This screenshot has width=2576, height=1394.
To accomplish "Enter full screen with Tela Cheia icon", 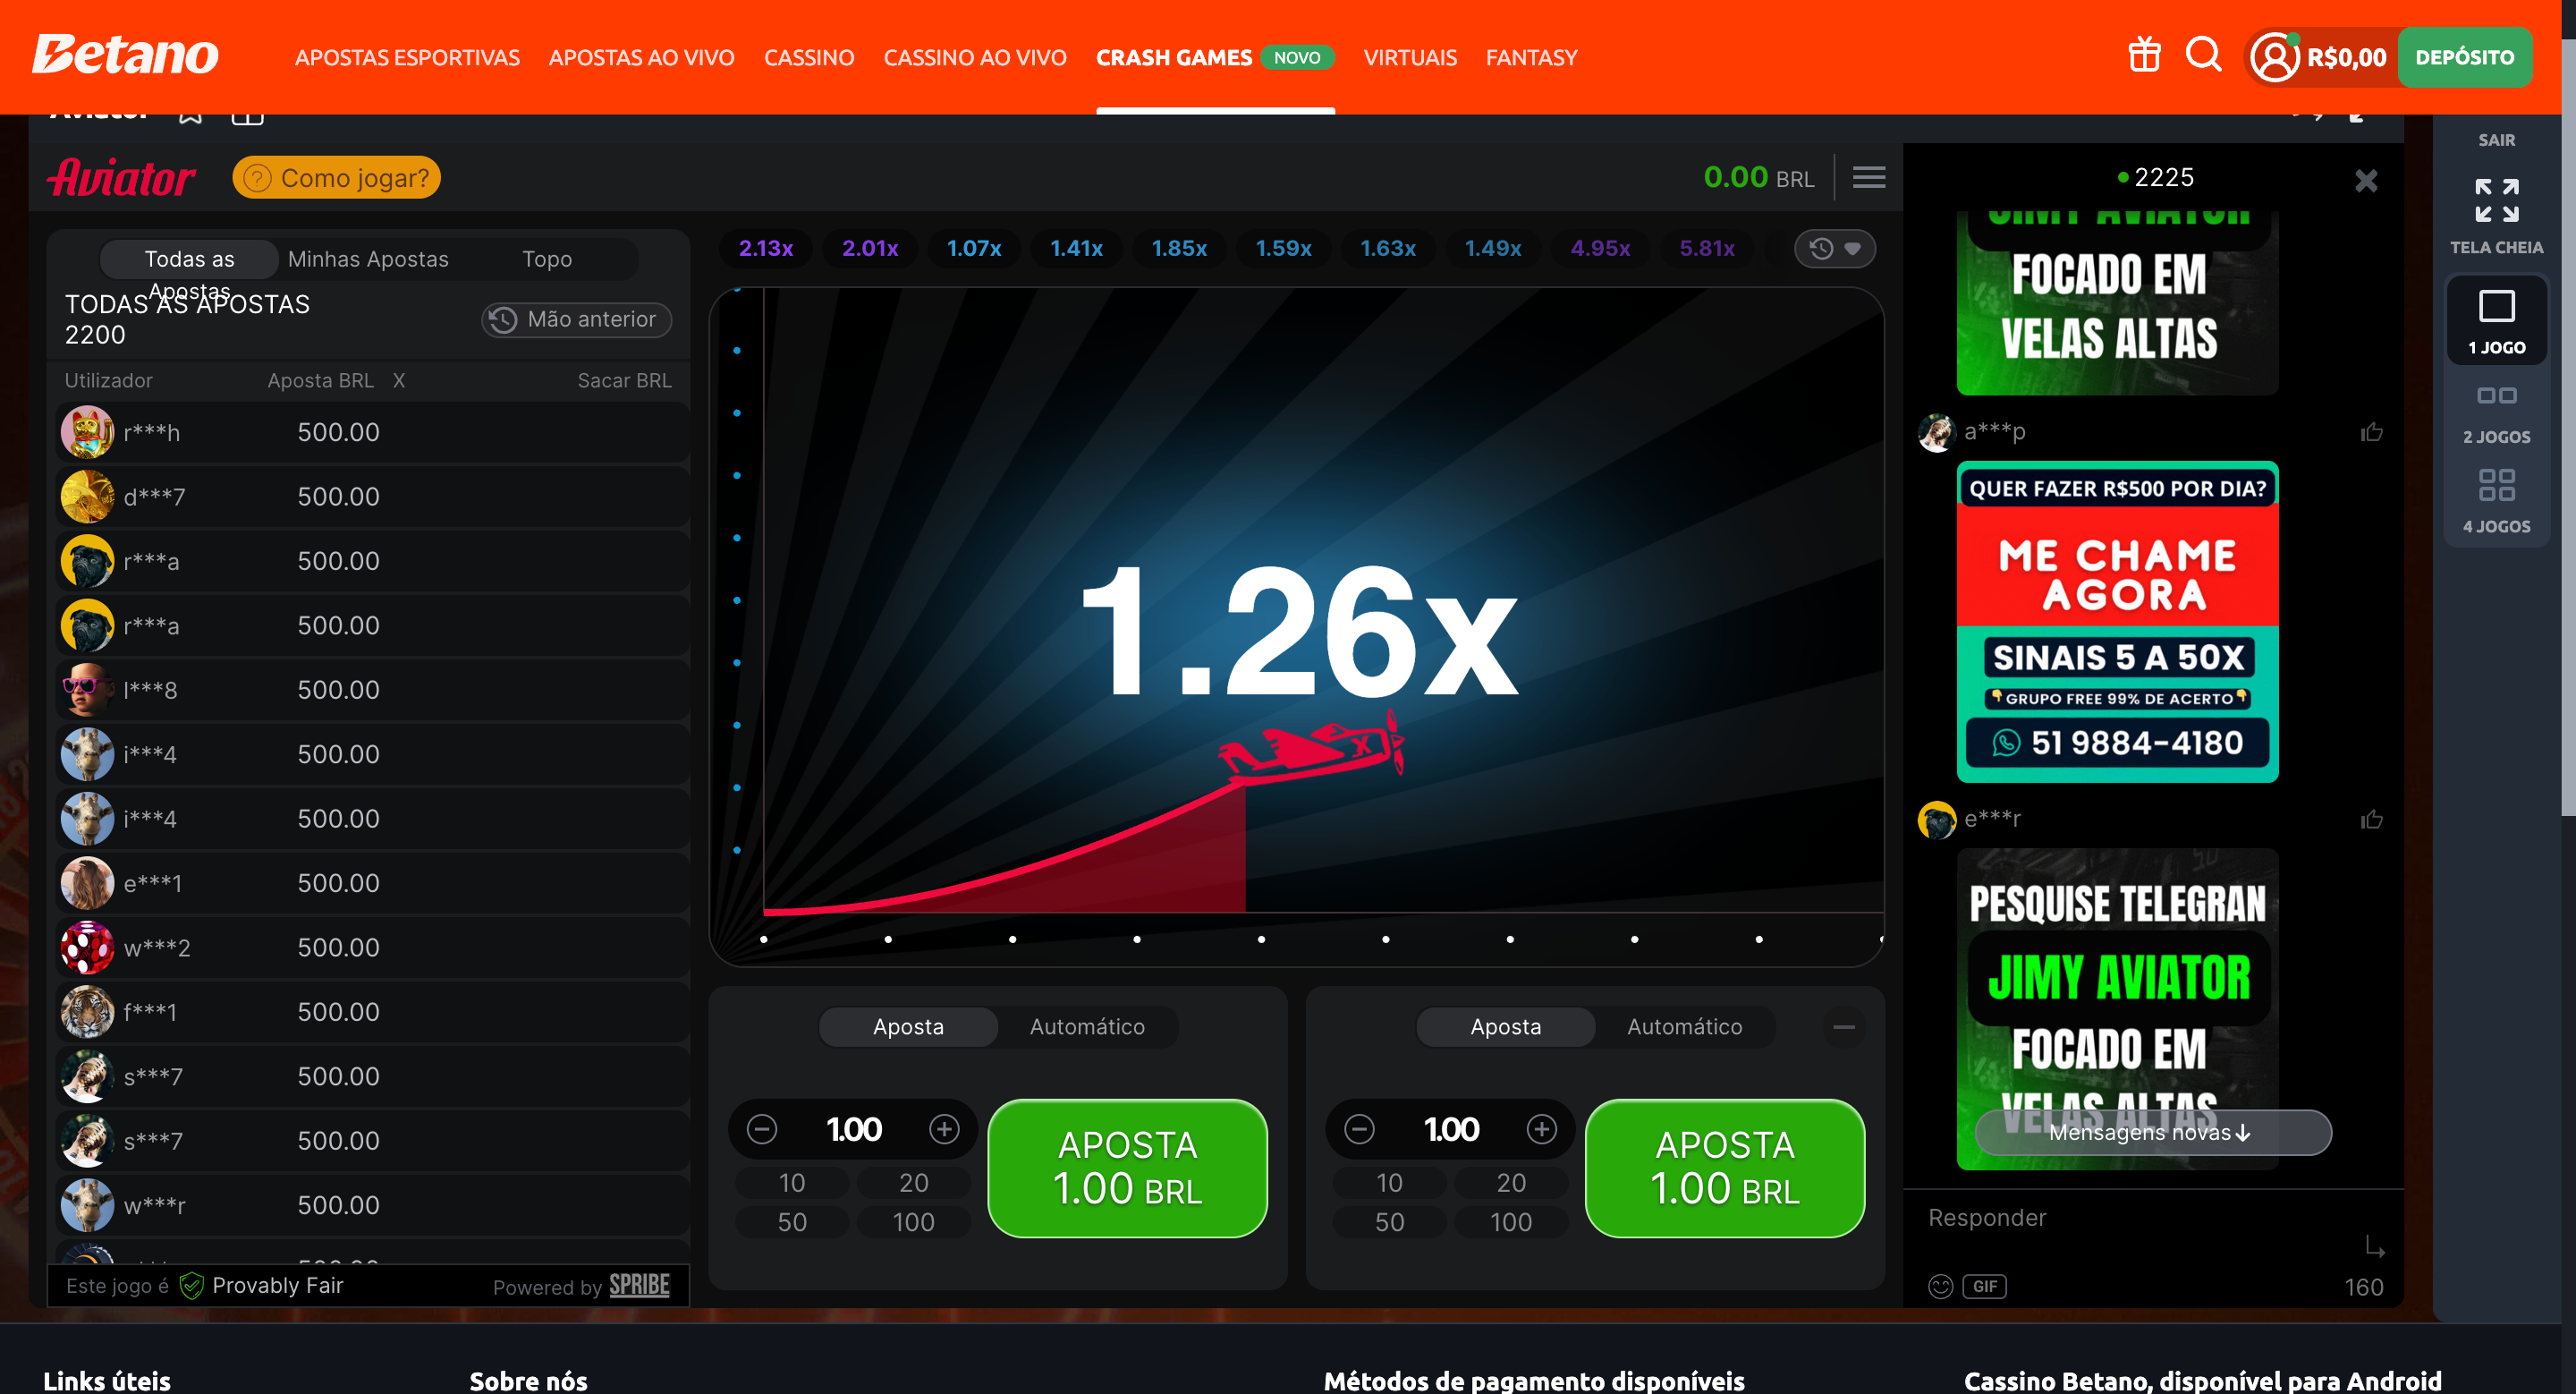I will [x=2496, y=201].
